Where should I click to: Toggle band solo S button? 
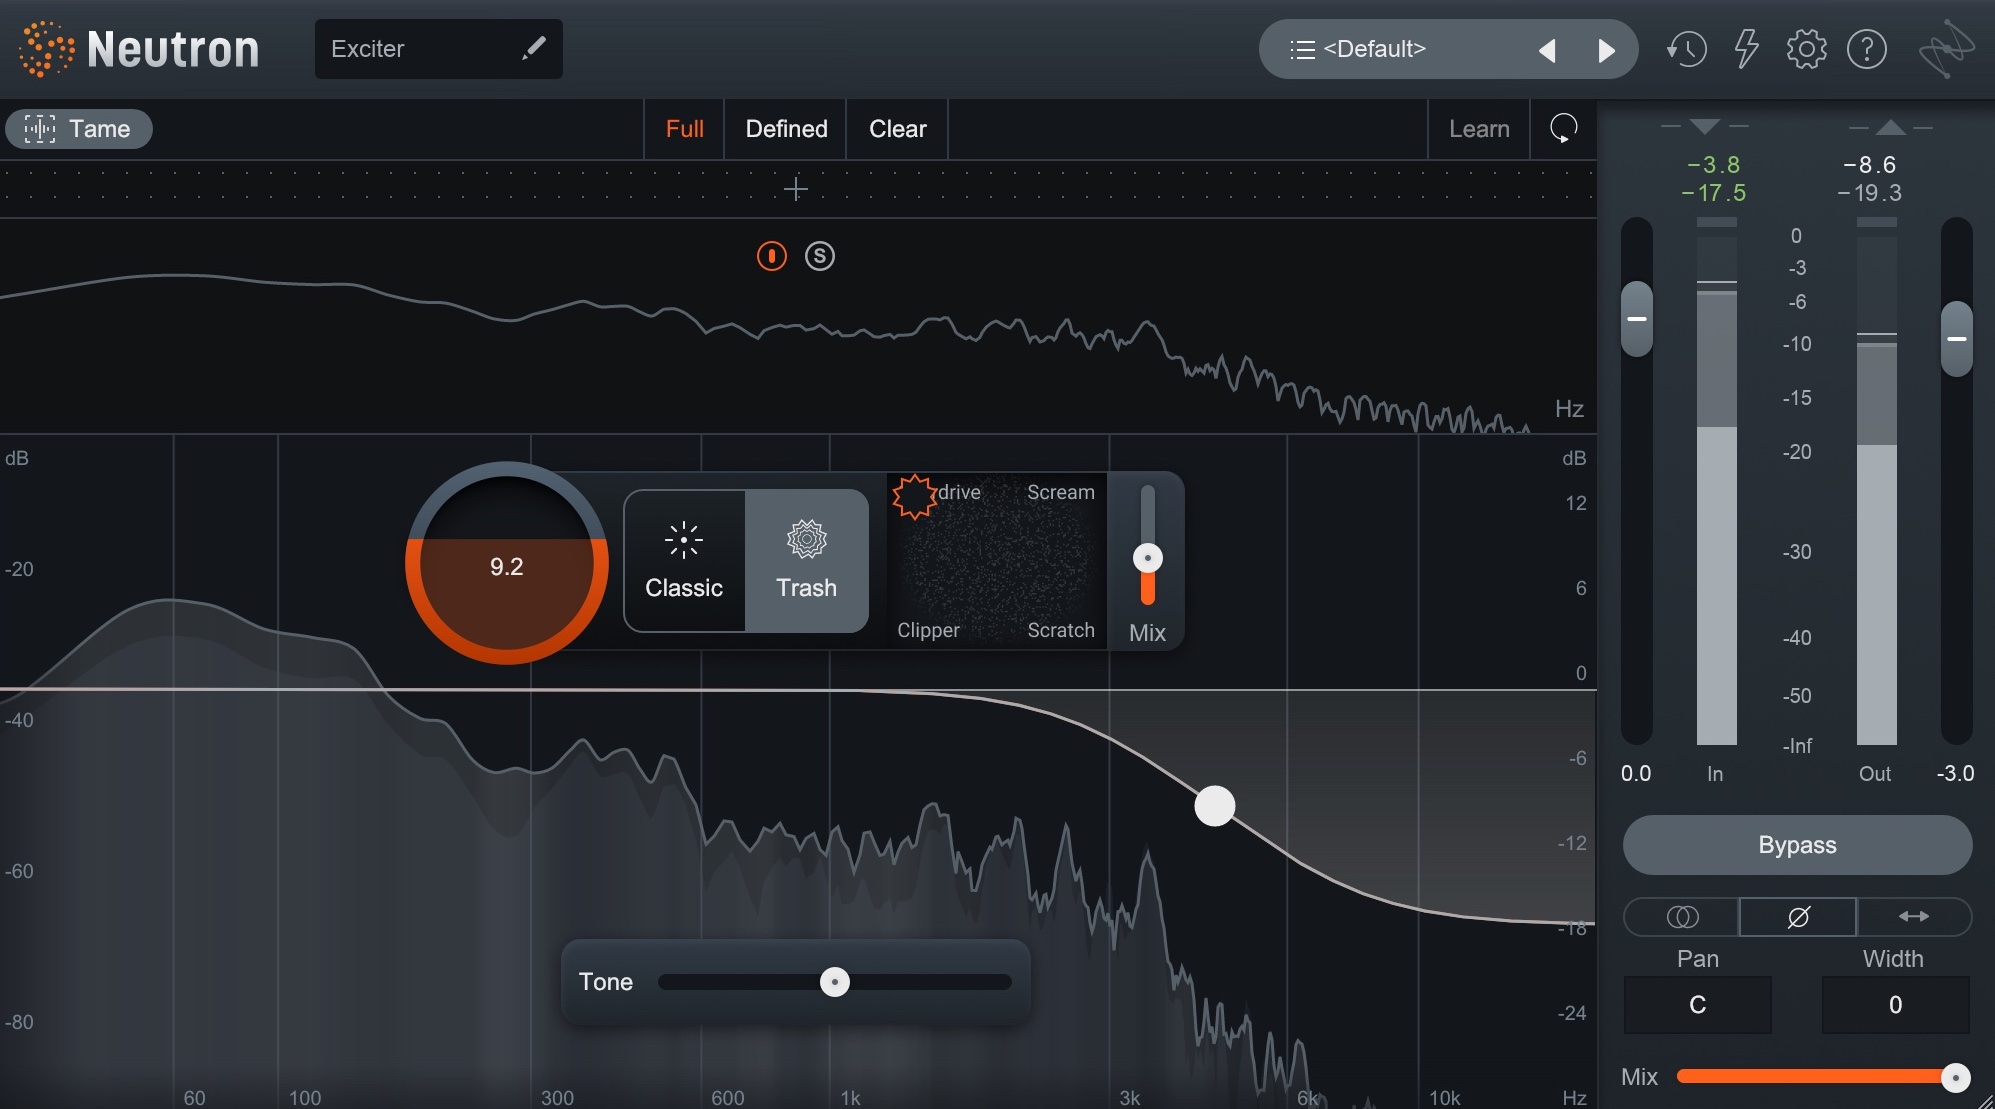(x=819, y=256)
